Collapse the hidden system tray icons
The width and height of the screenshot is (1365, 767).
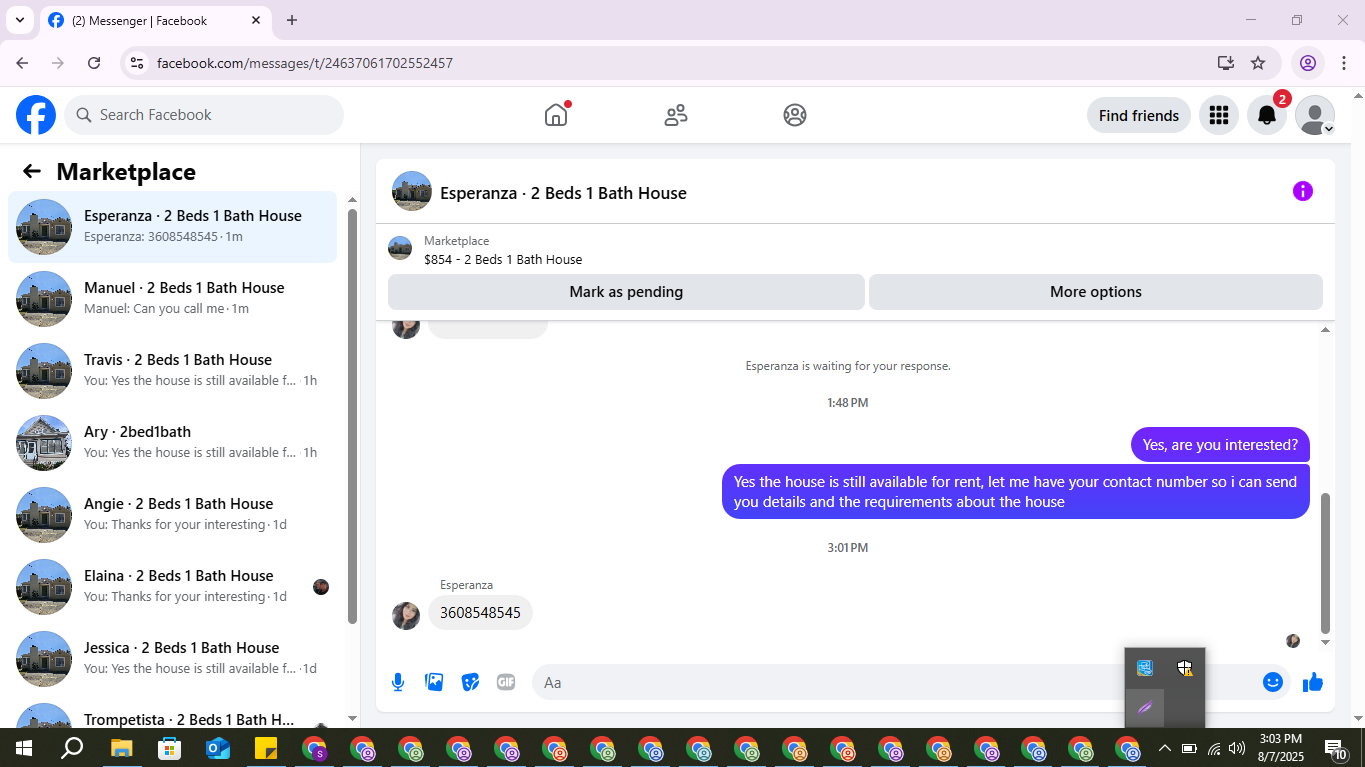pos(1164,748)
